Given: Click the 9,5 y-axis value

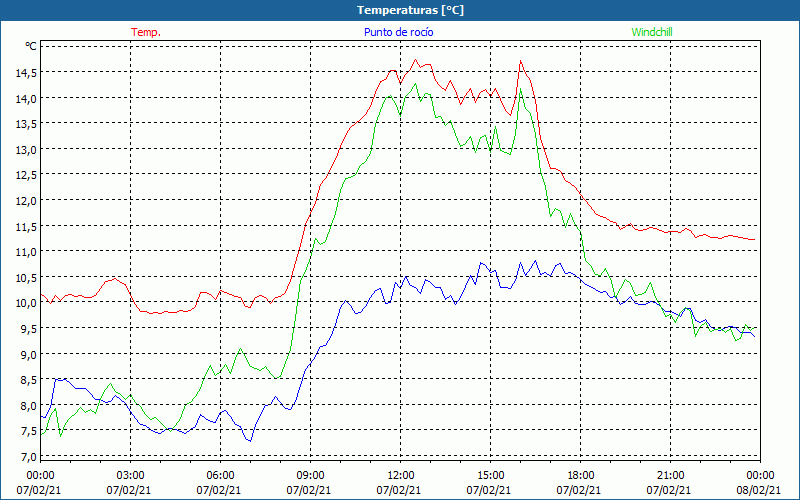Looking at the screenshot, I should (28, 329).
